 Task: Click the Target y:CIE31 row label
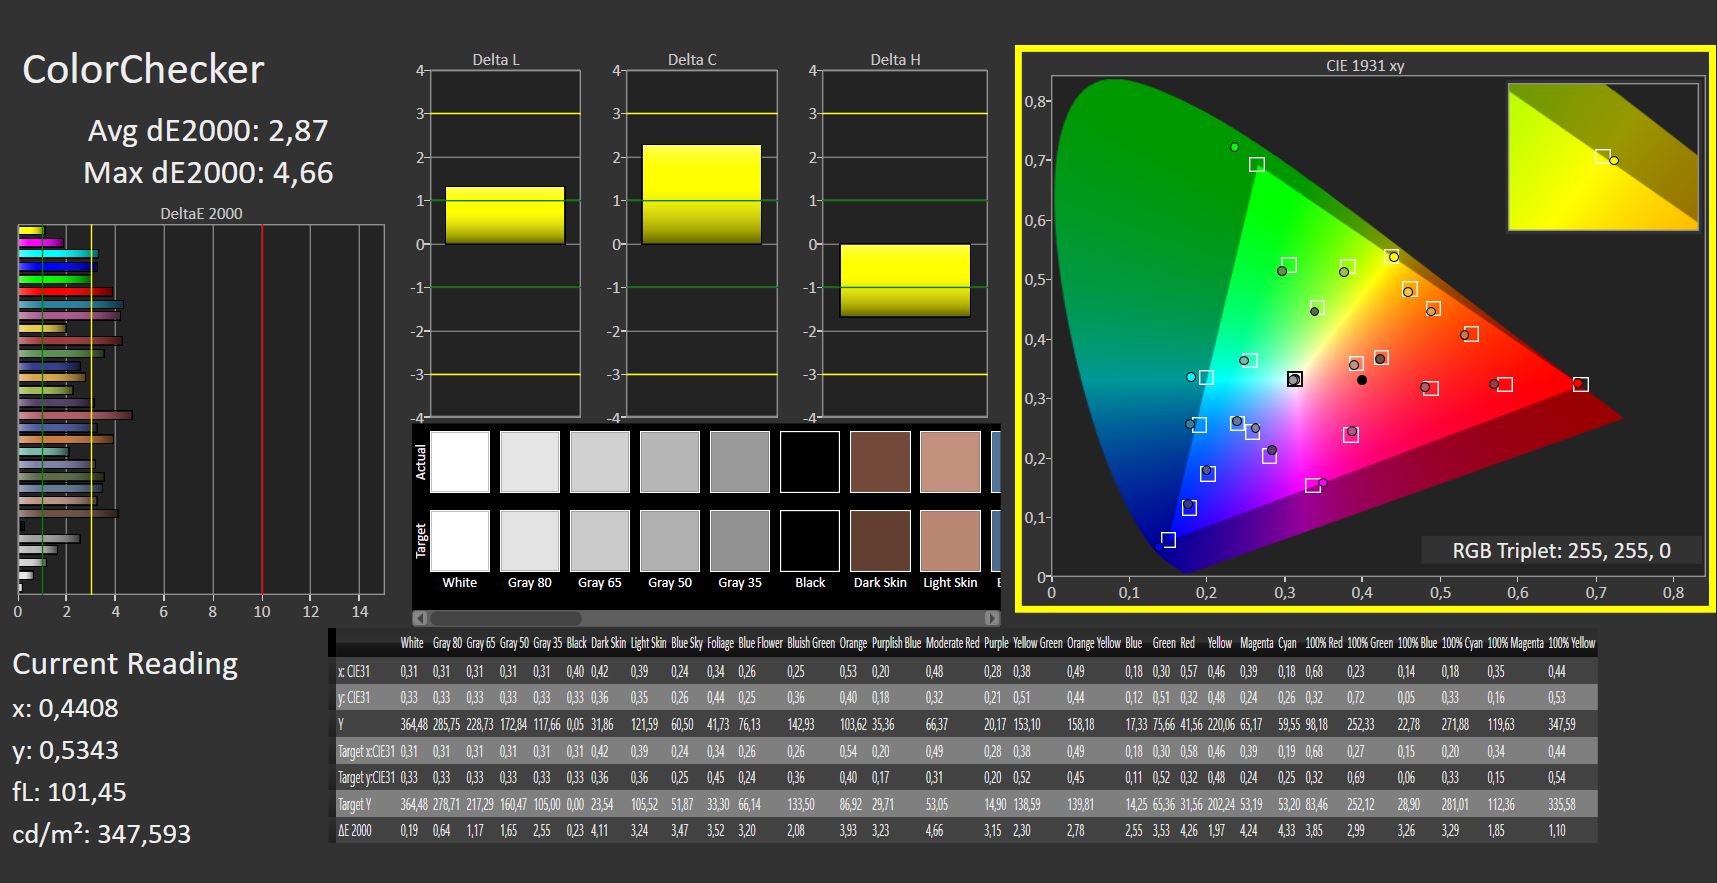(366, 777)
